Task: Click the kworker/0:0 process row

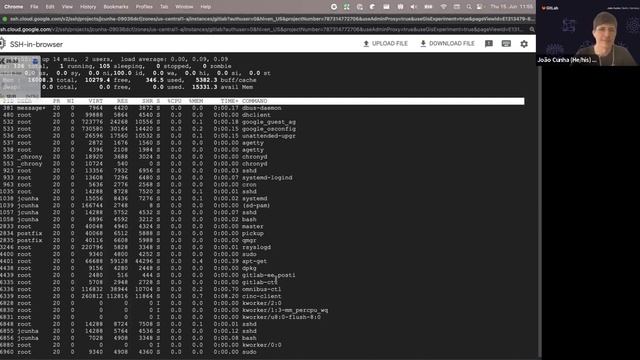Action: point(262,345)
